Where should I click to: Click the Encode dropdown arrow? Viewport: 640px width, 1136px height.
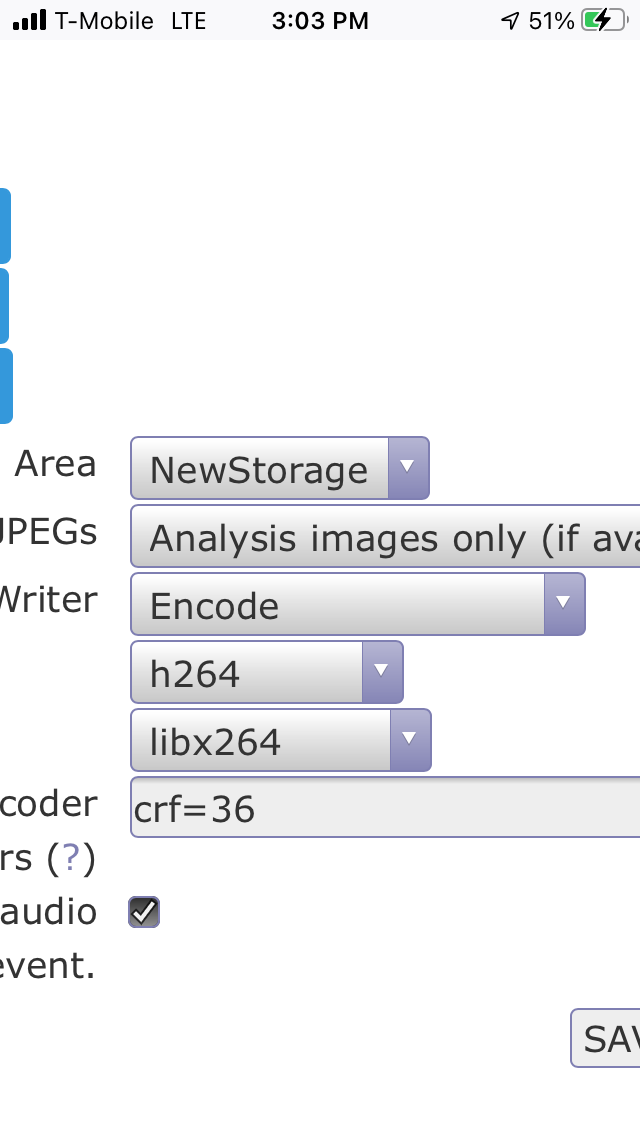[x=564, y=604]
